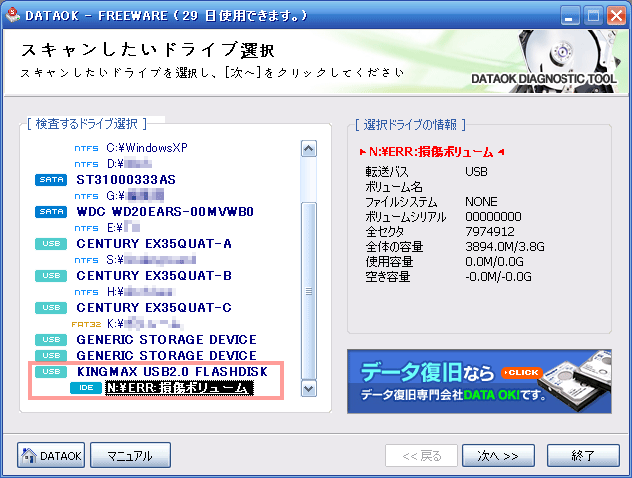Minimize the DATAOK window
This screenshot has height=478, width=632.
point(570,16)
